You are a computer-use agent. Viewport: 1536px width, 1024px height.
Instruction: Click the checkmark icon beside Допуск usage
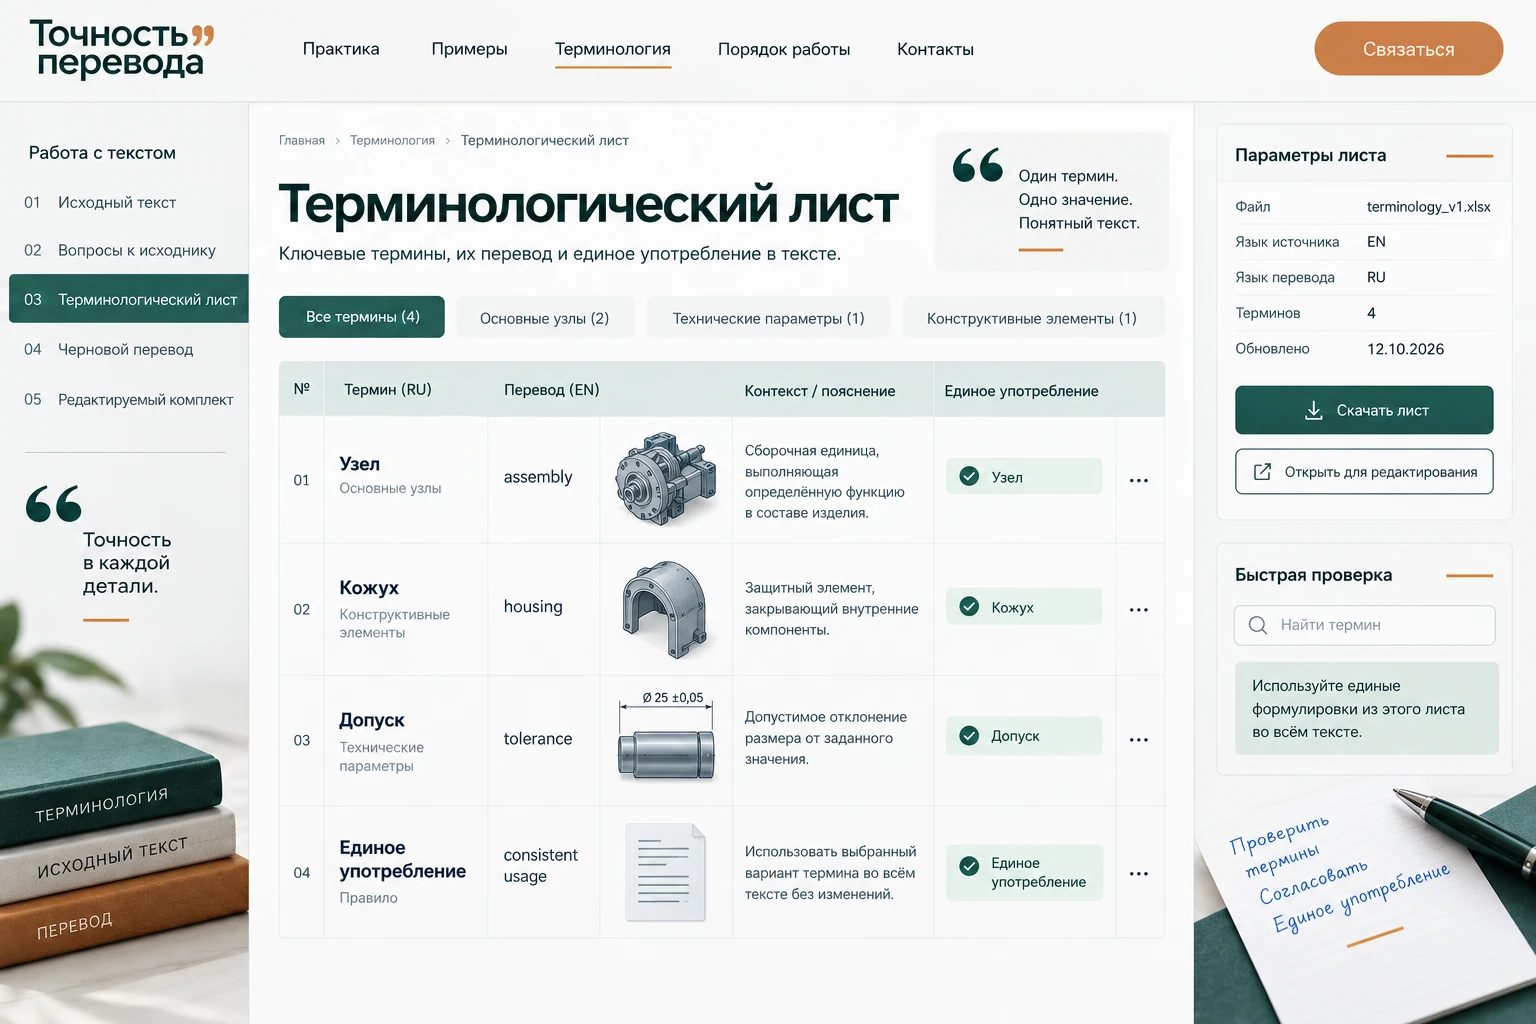[x=969, y=735]
